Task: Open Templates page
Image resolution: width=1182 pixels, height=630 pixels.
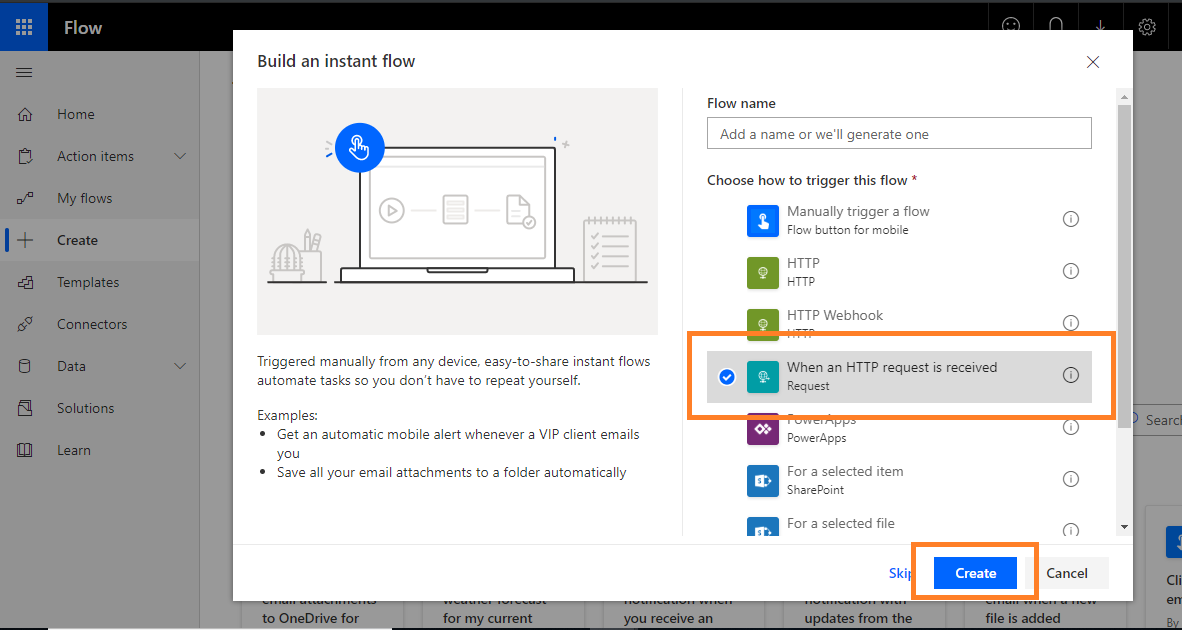Action: coord(87,283)
